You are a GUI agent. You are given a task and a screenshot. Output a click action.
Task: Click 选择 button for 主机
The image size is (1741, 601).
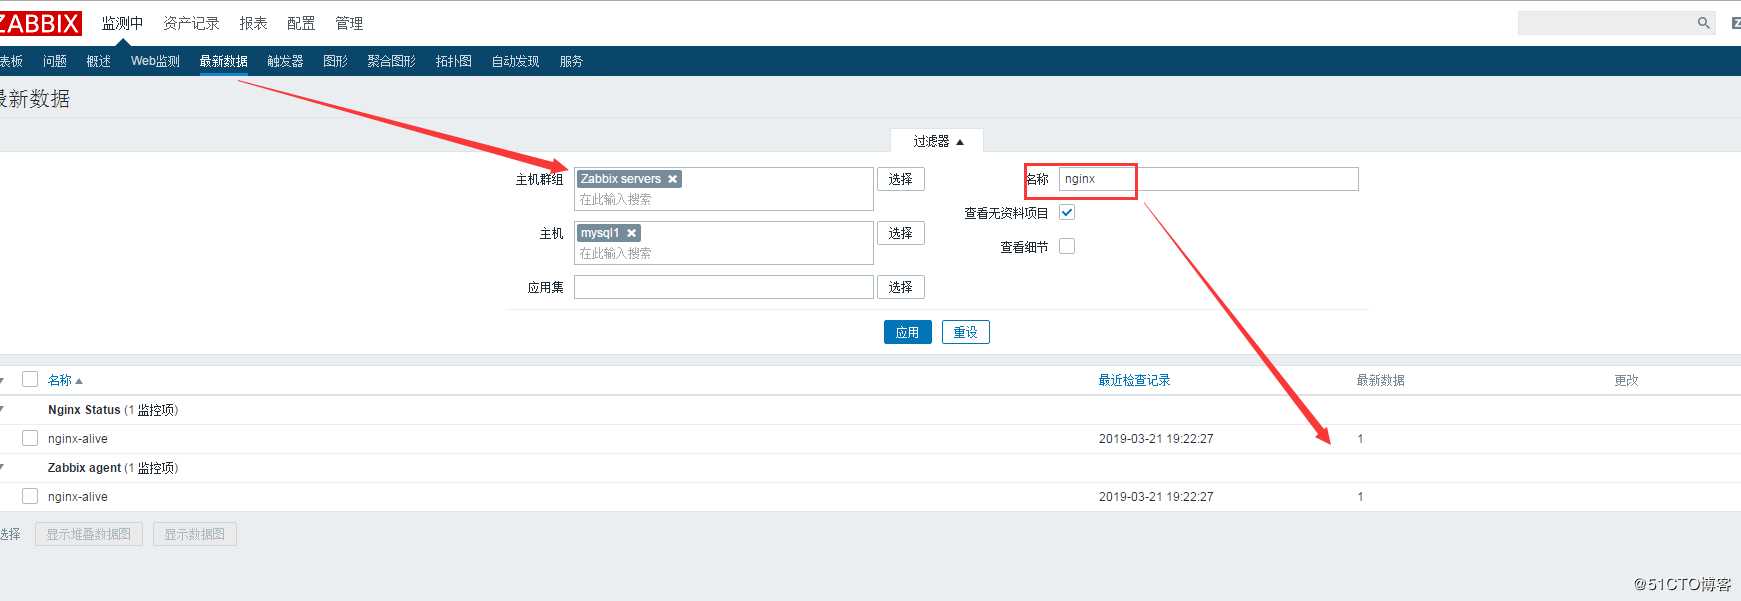point(900,233)
